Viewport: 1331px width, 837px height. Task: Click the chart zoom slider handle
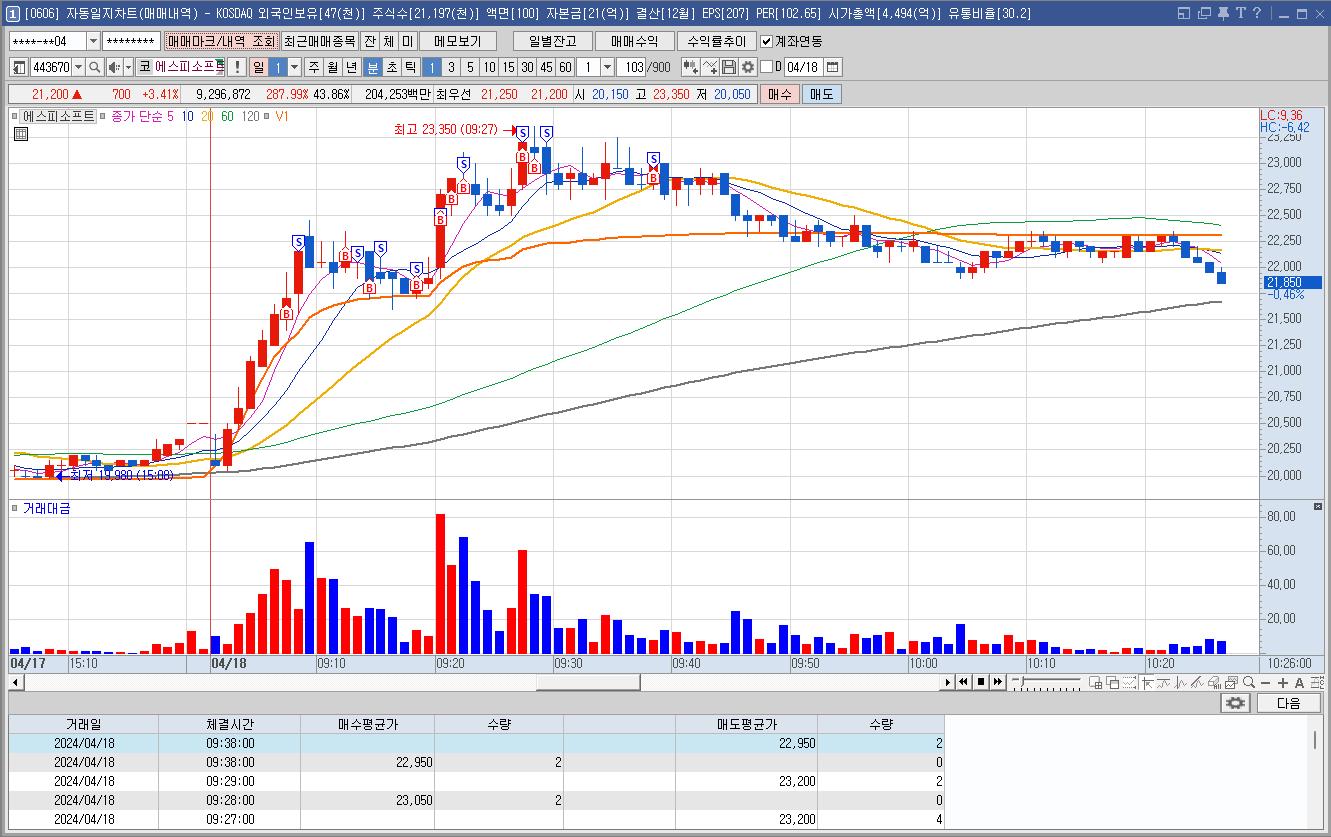[x=1021, y=681]
